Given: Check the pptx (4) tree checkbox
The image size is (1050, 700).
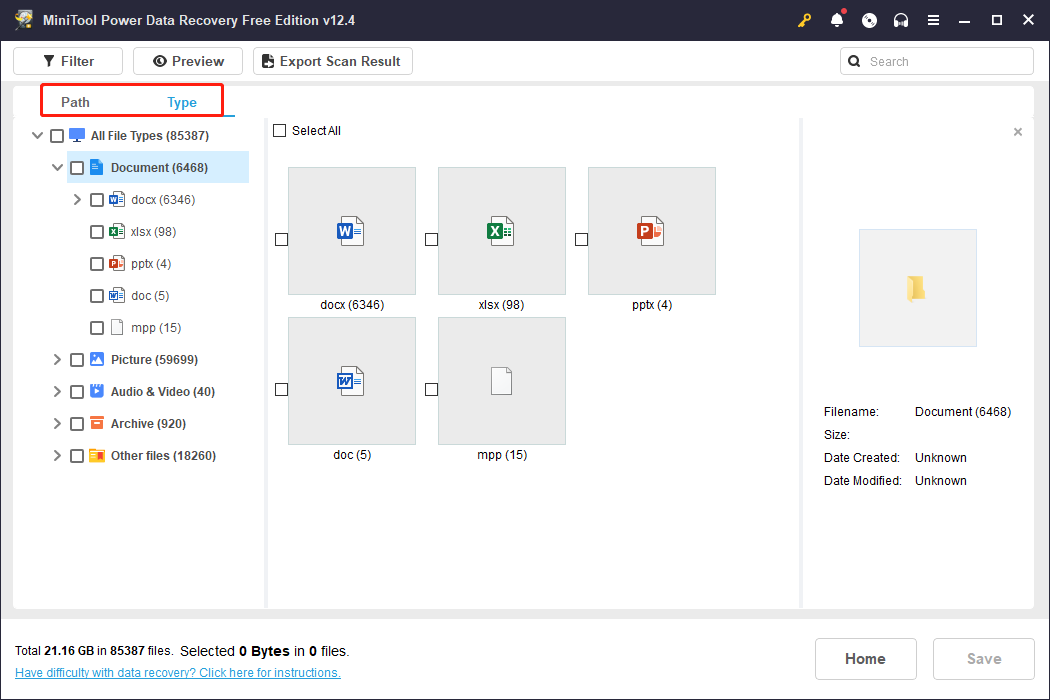Looking at the screenshot, I should coord(97,264).
